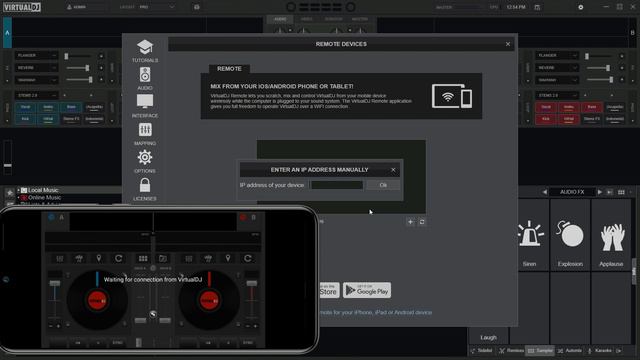
Task: Select the Remote tab
Action: point(229,69)
